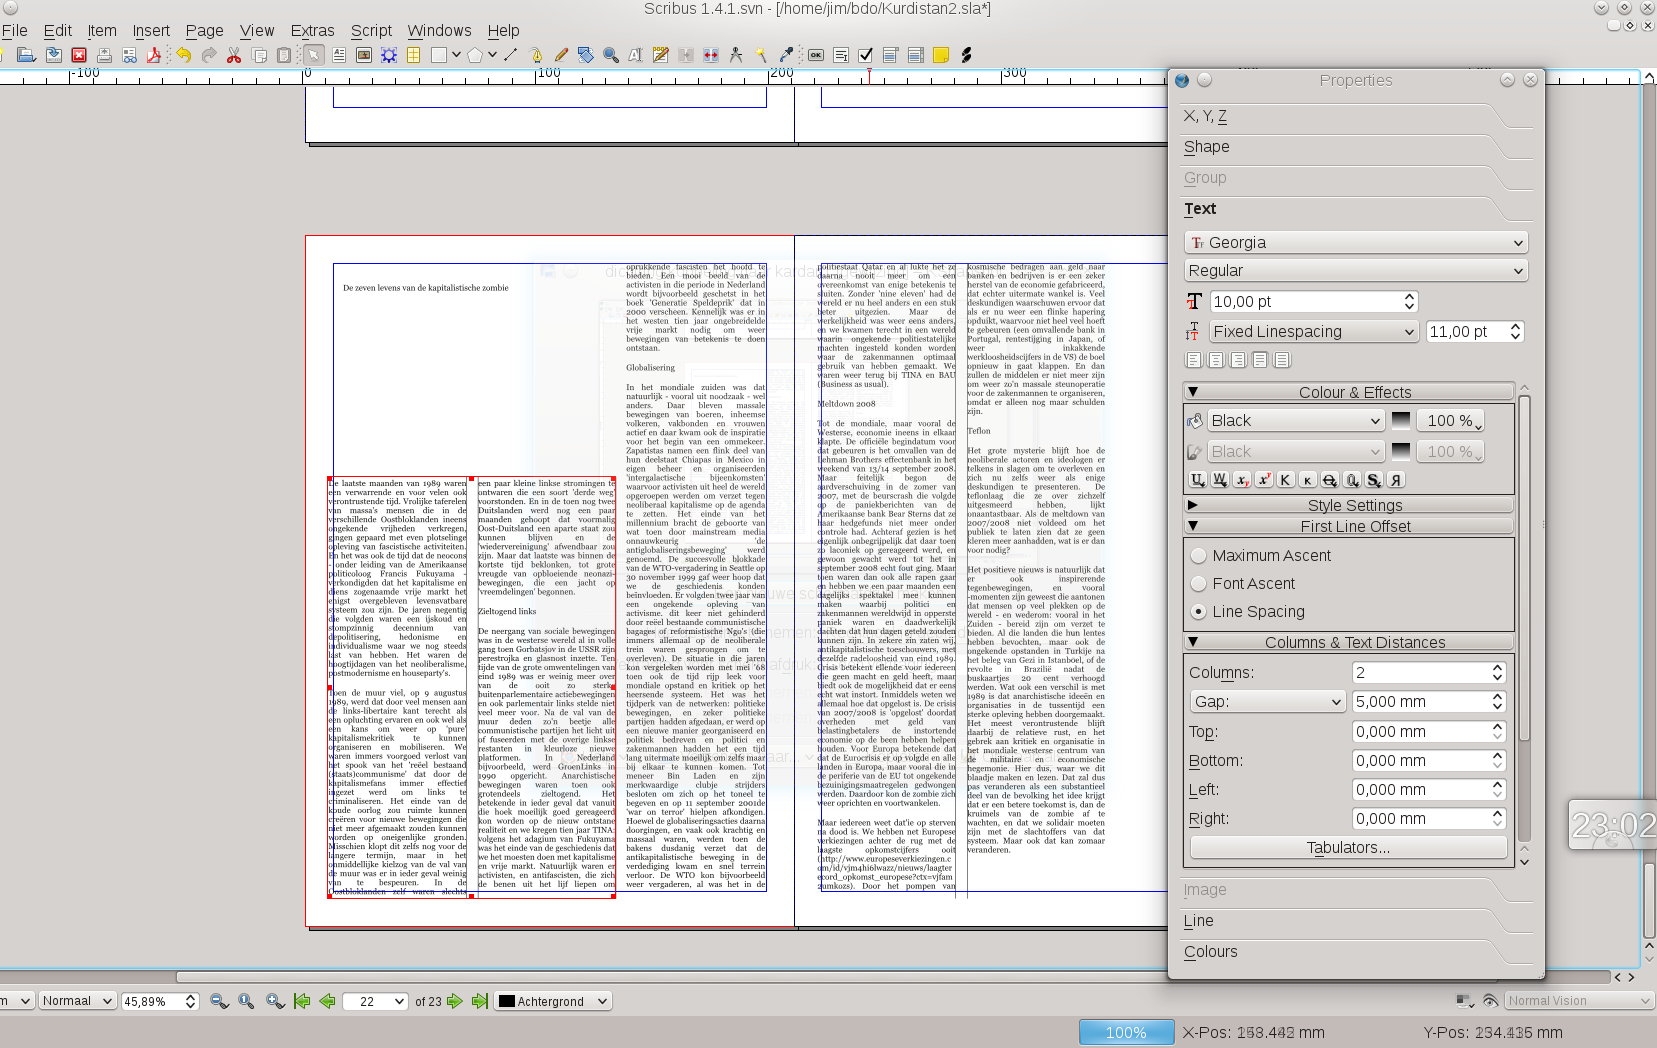This screenshot has width=1657, height=1048.
Task: Click the Columns number input field
Action: [x=1422, y=673]
